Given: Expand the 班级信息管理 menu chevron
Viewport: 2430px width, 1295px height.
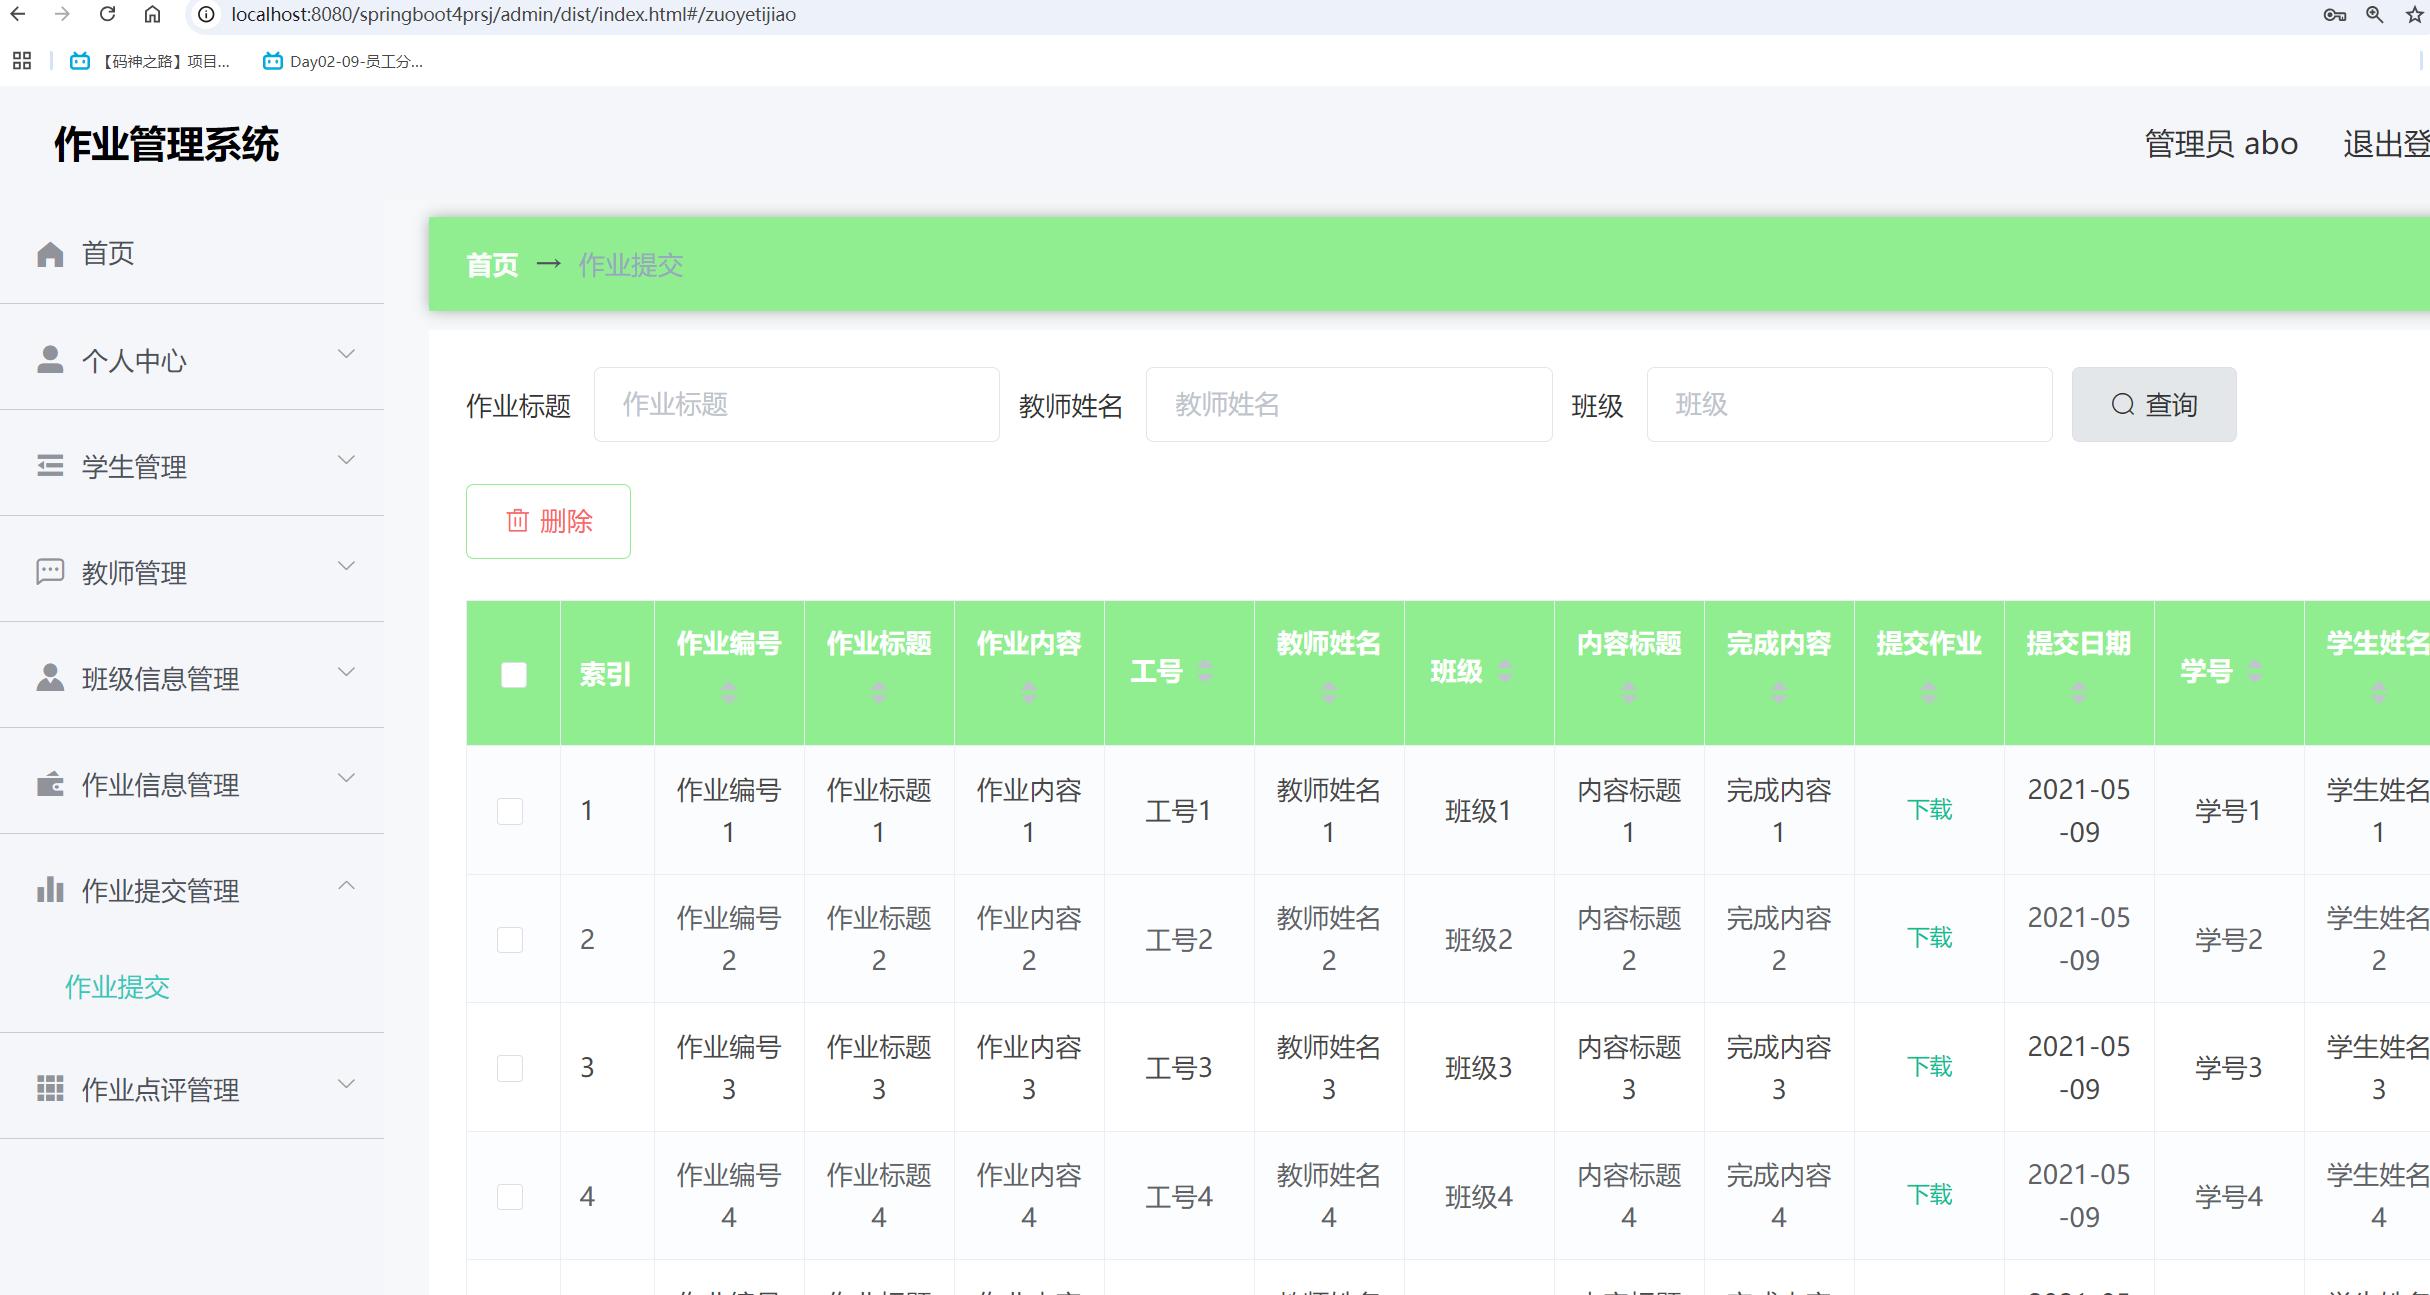Looking at the screenshot, I should (346, 672).
